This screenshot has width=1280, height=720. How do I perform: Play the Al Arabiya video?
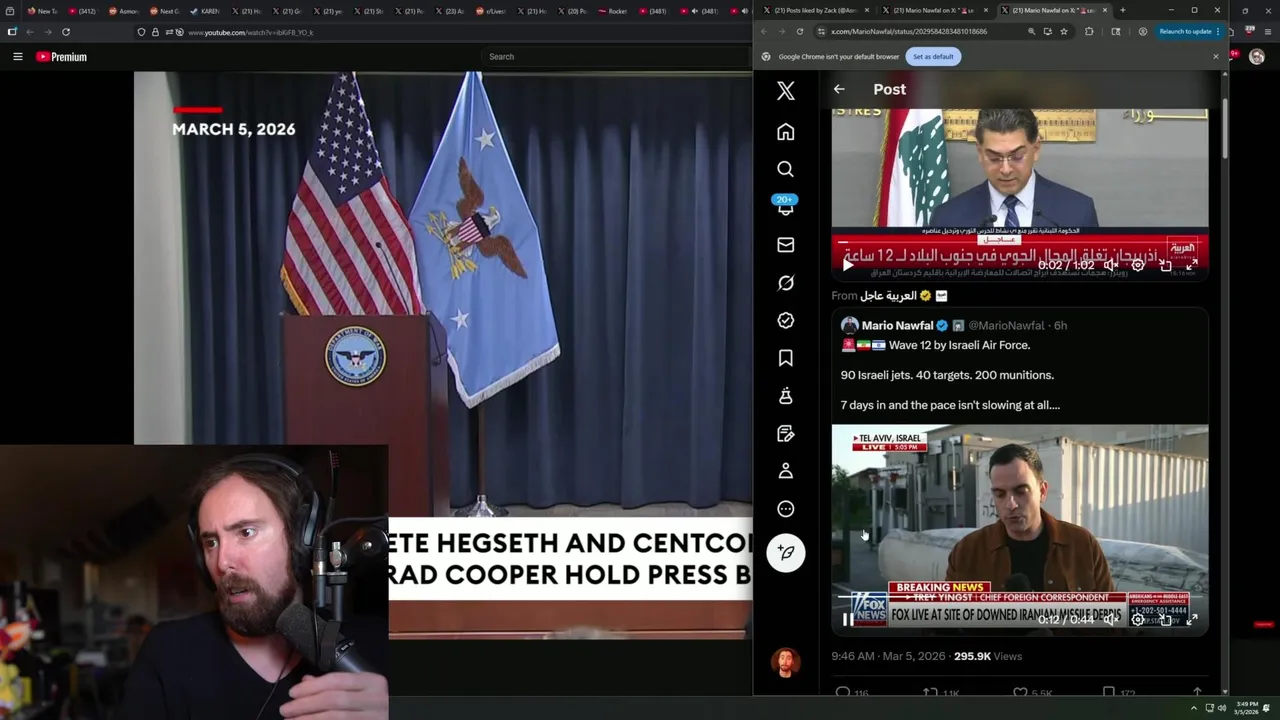coord(848,265)
